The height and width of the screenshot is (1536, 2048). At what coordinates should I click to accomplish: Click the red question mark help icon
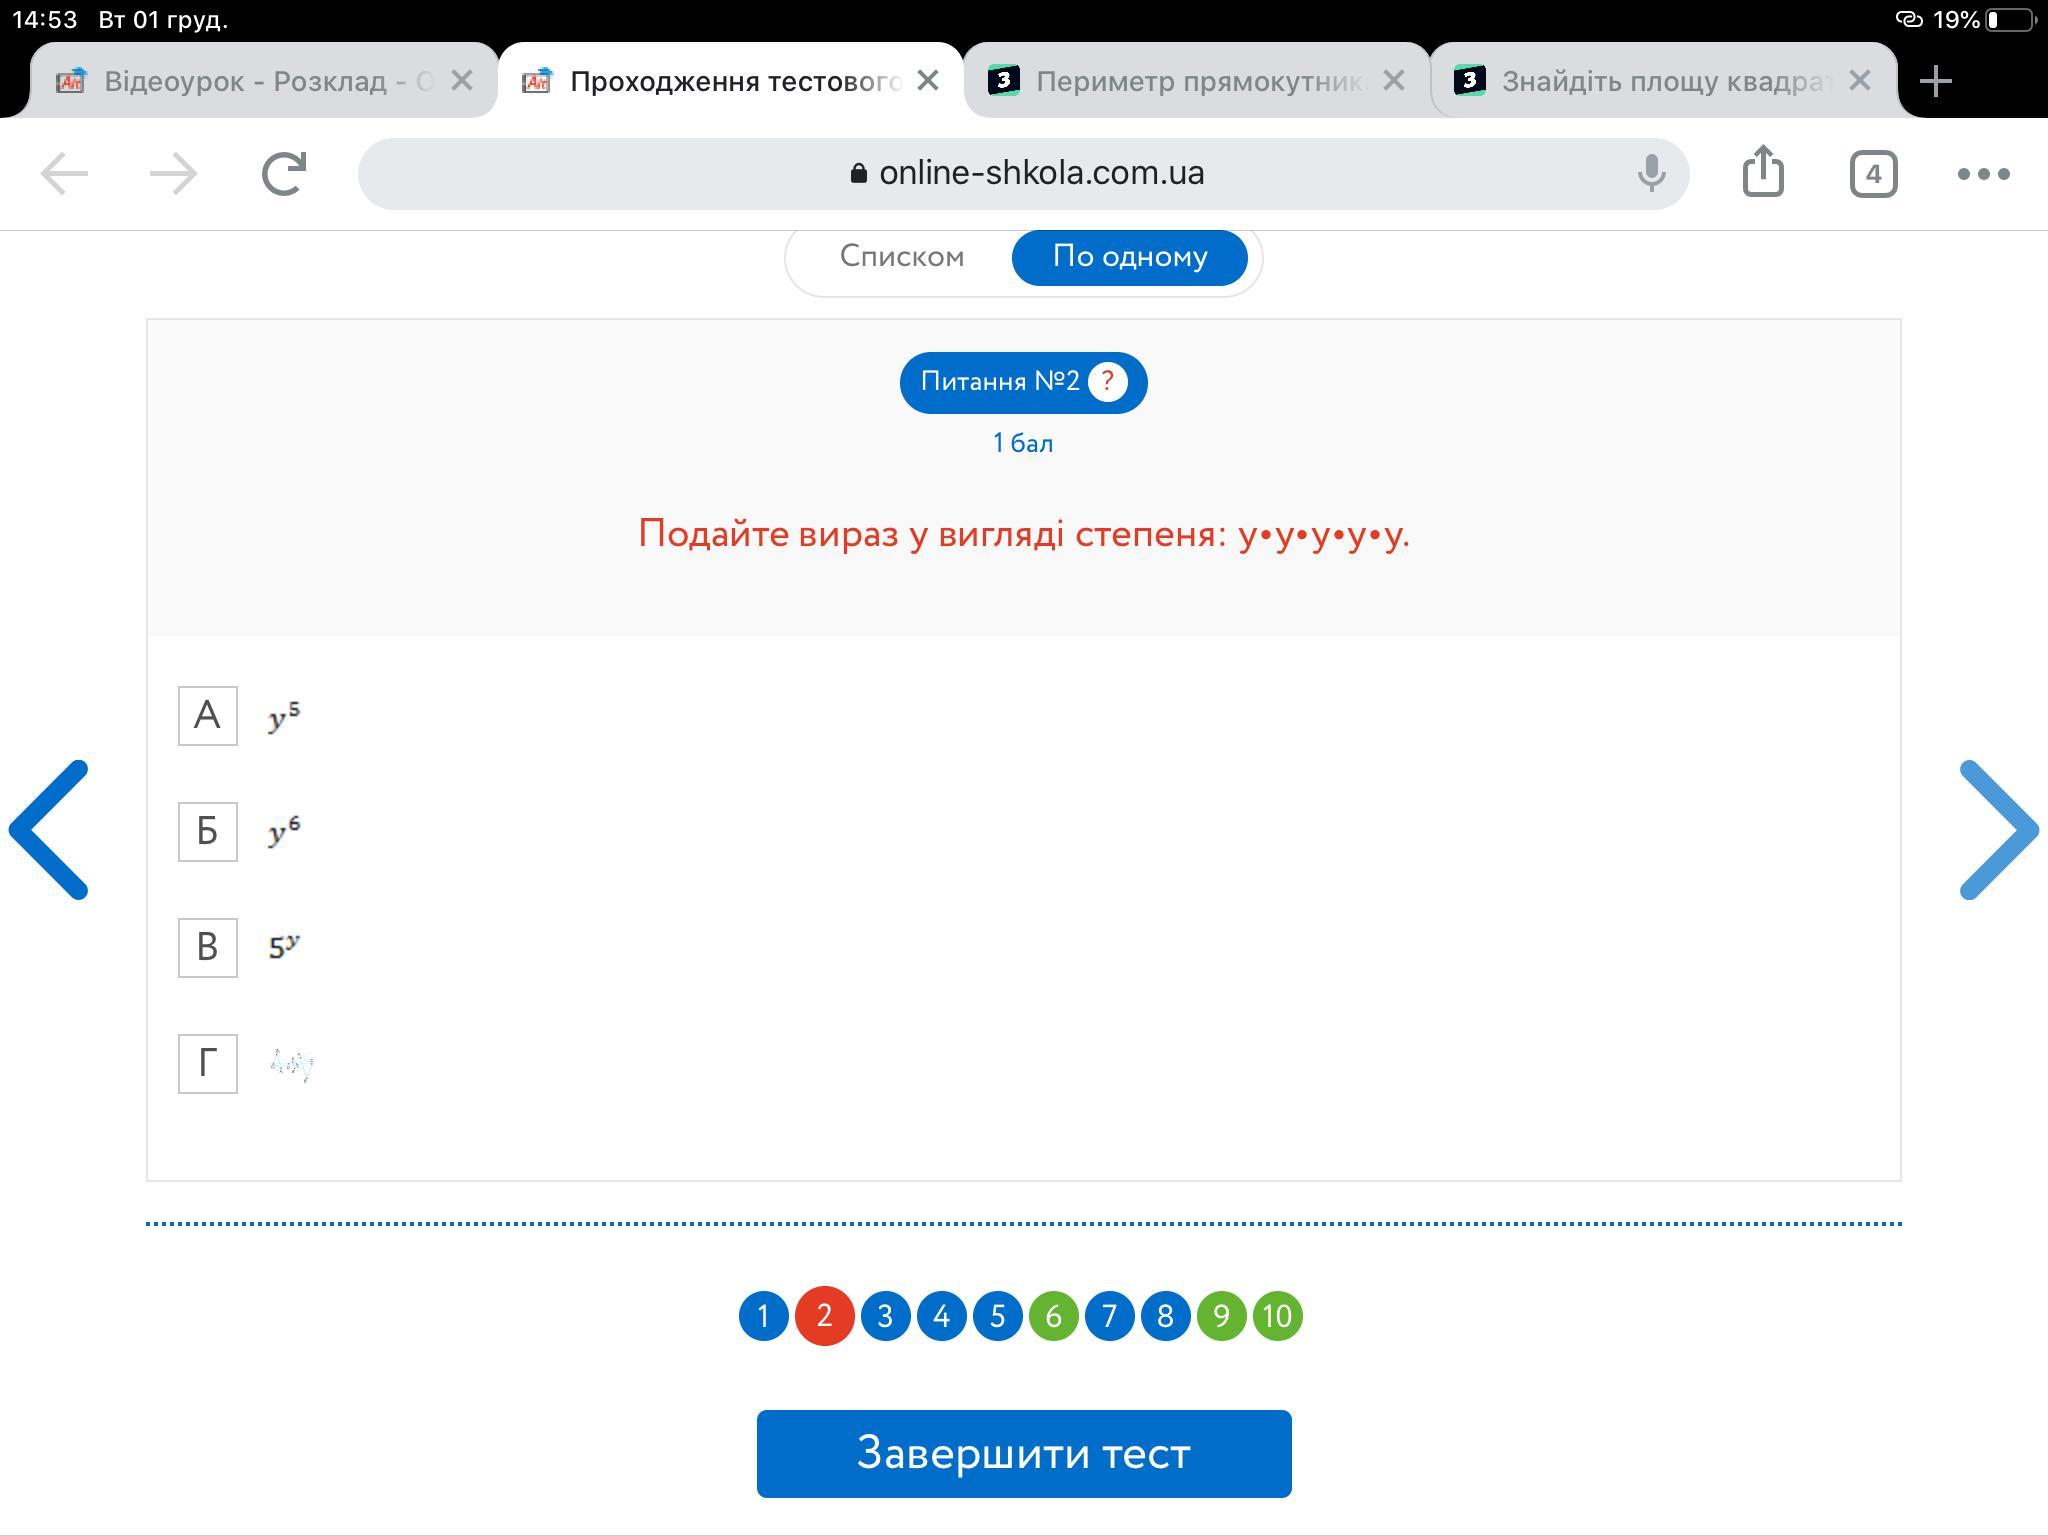point(1107,382)
